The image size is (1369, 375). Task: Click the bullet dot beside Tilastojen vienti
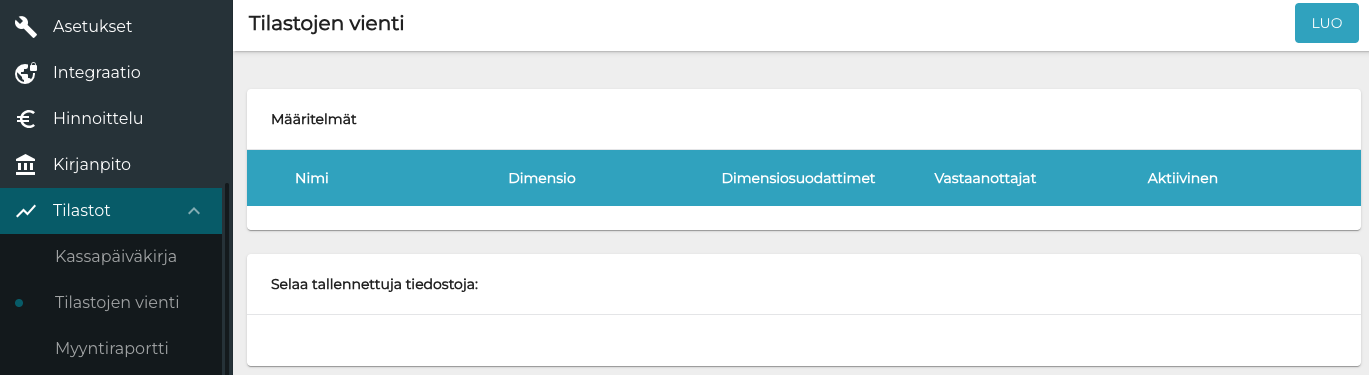tap(19, 302)
